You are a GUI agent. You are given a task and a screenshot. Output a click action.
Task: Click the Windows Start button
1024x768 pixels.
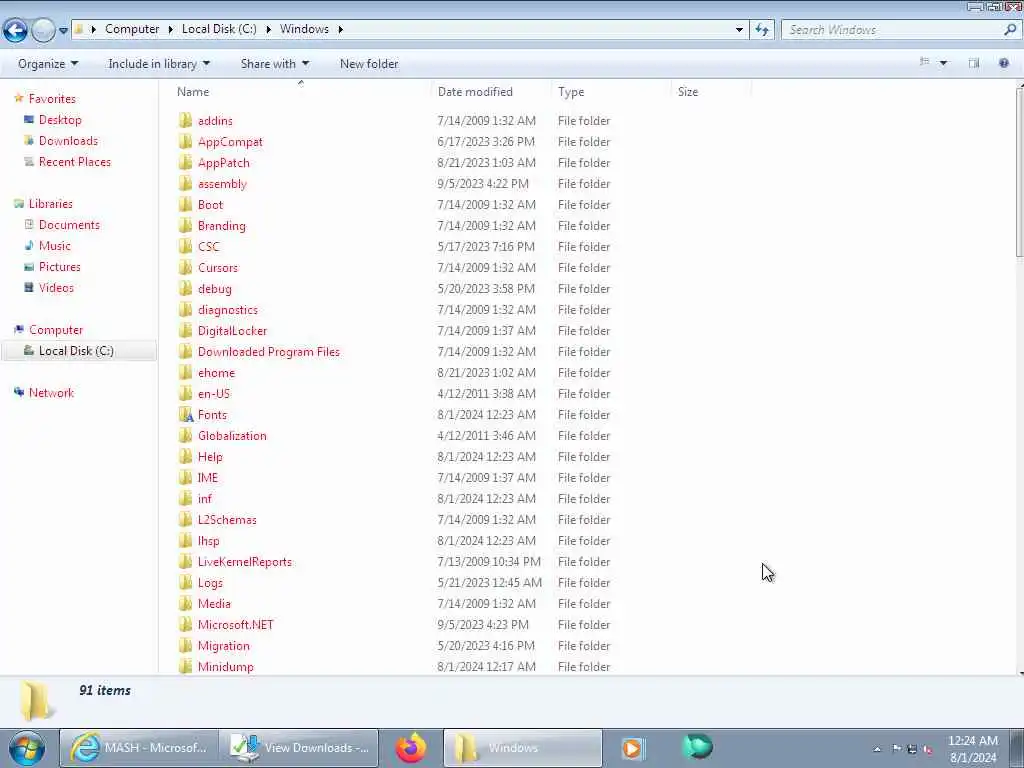click(x=27, y=748)
